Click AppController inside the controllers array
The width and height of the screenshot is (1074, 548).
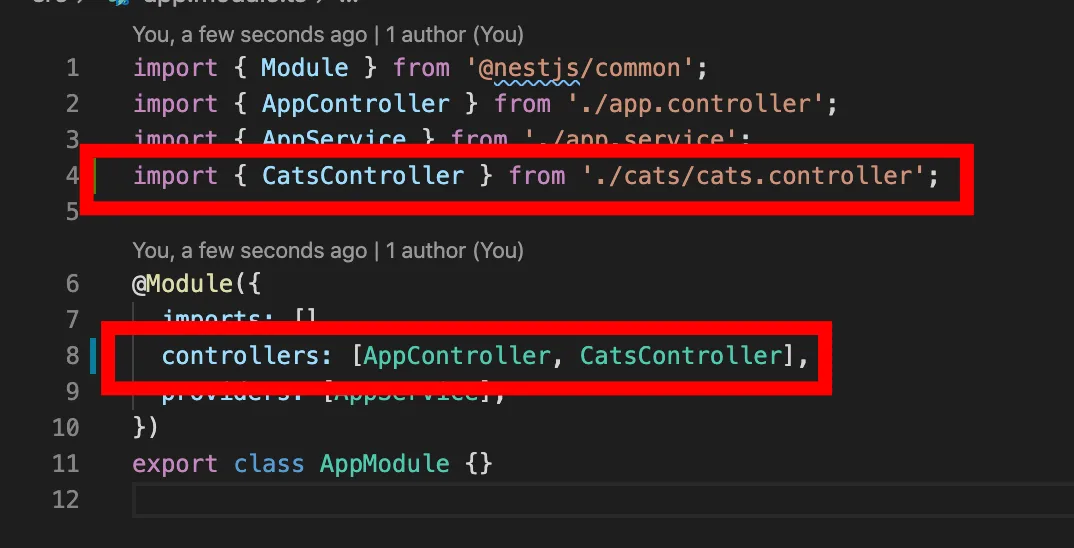click(456, 356)
